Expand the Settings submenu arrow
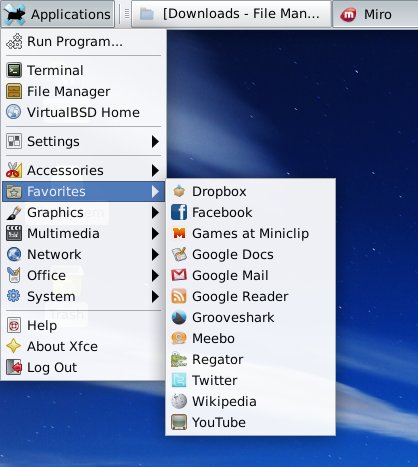 pyautogui.click(x=155, y=141)
